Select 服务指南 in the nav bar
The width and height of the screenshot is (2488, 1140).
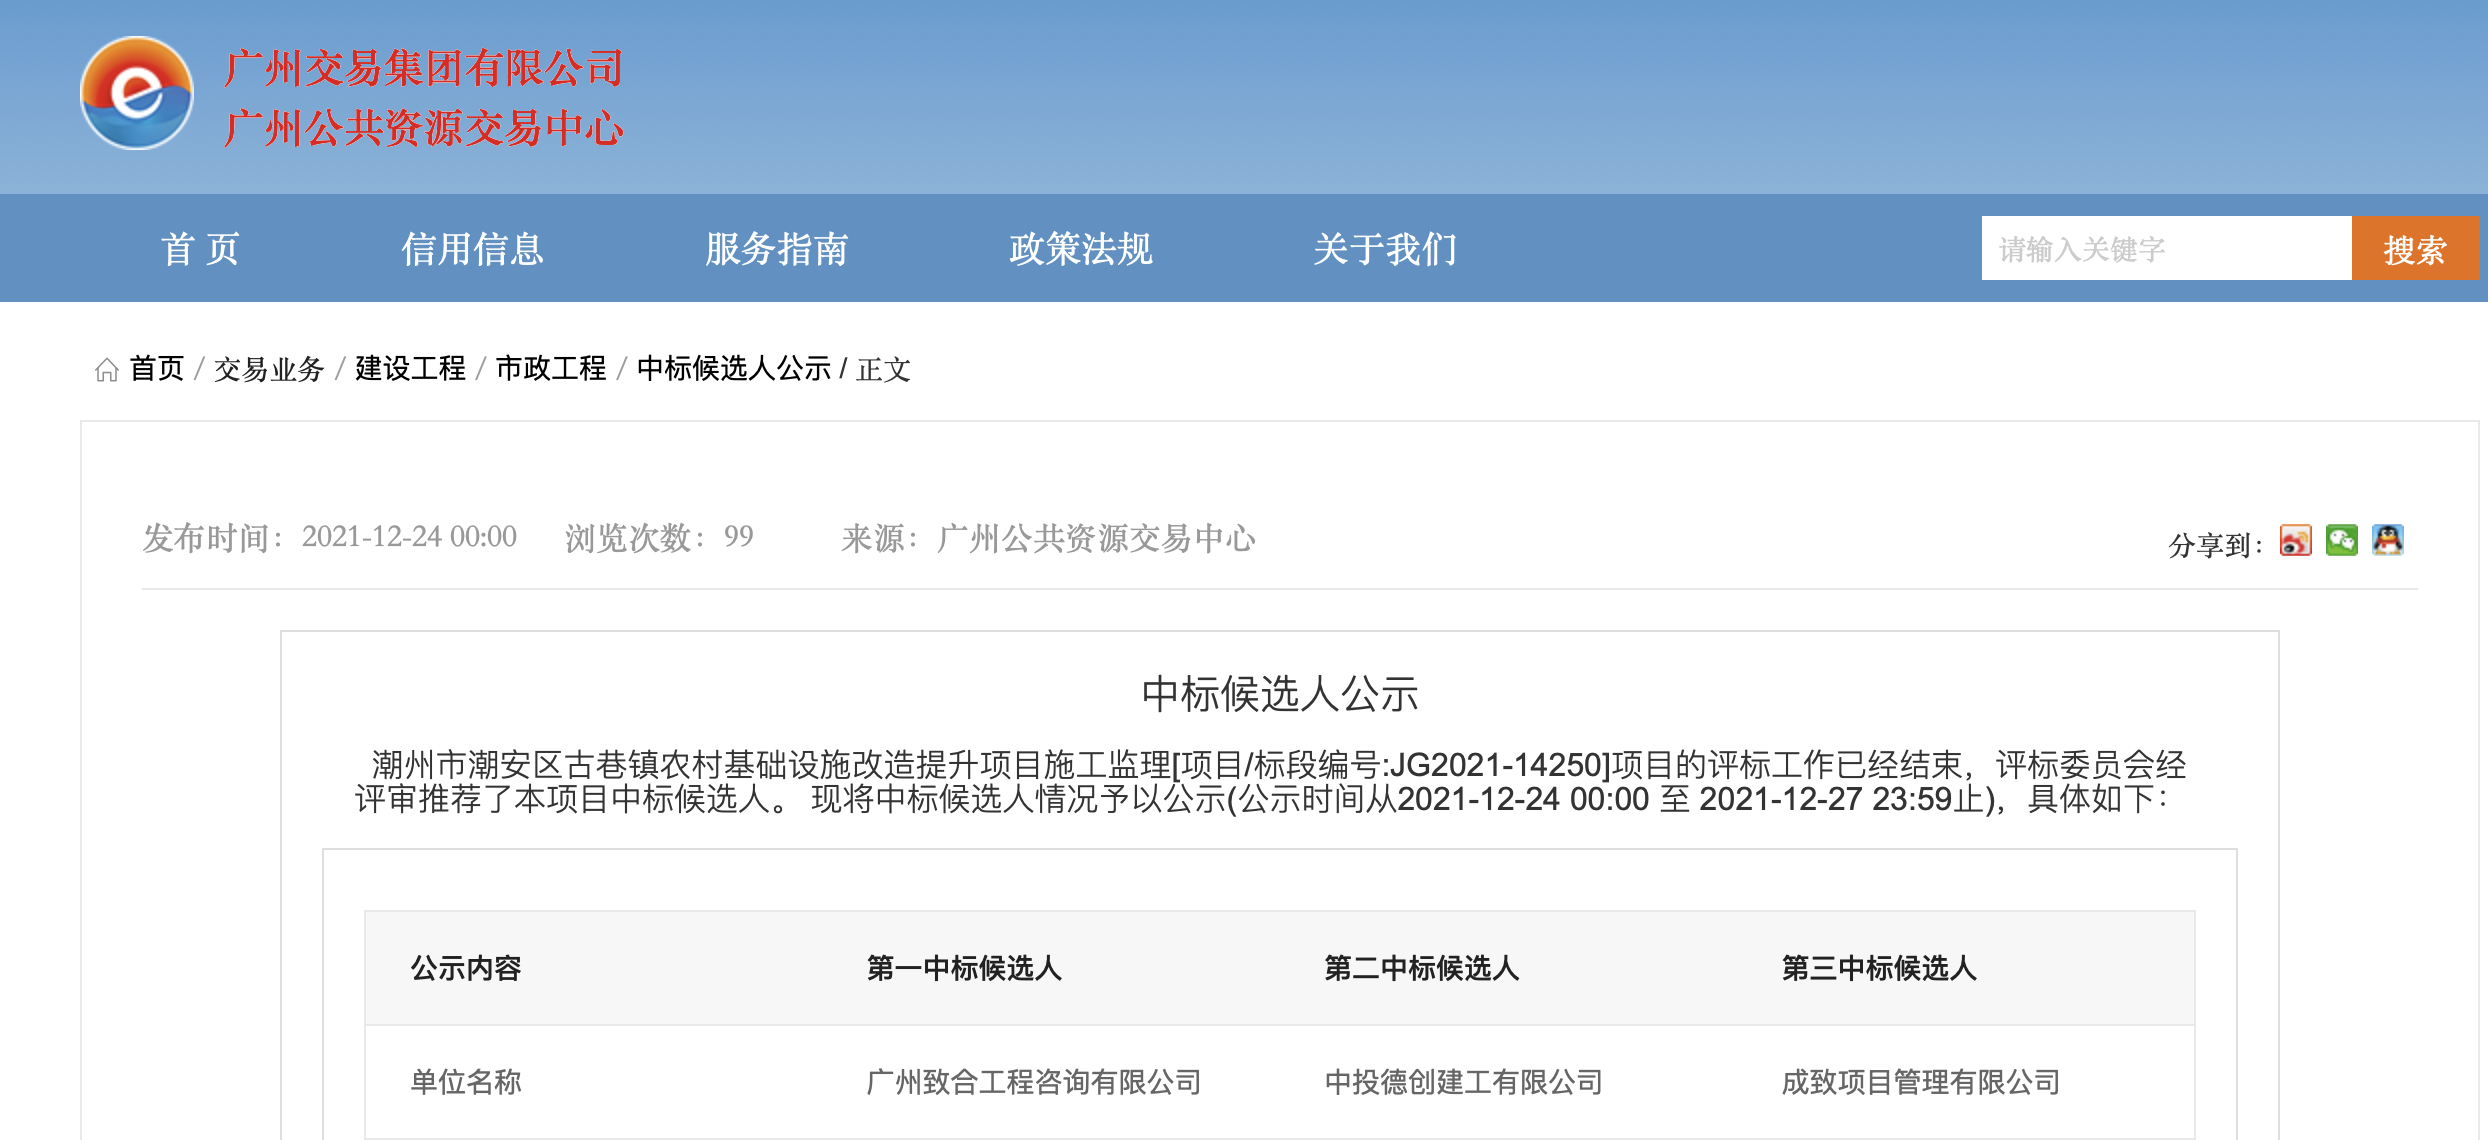point(776,249)
